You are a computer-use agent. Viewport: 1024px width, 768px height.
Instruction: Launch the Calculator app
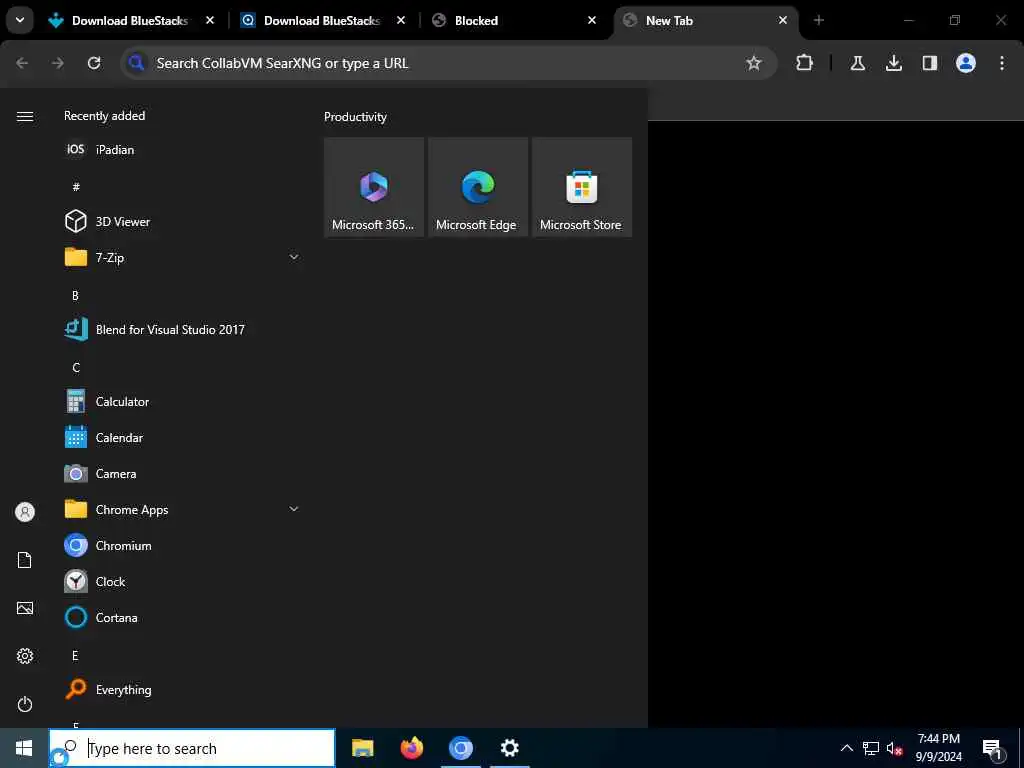coord(182,402)
